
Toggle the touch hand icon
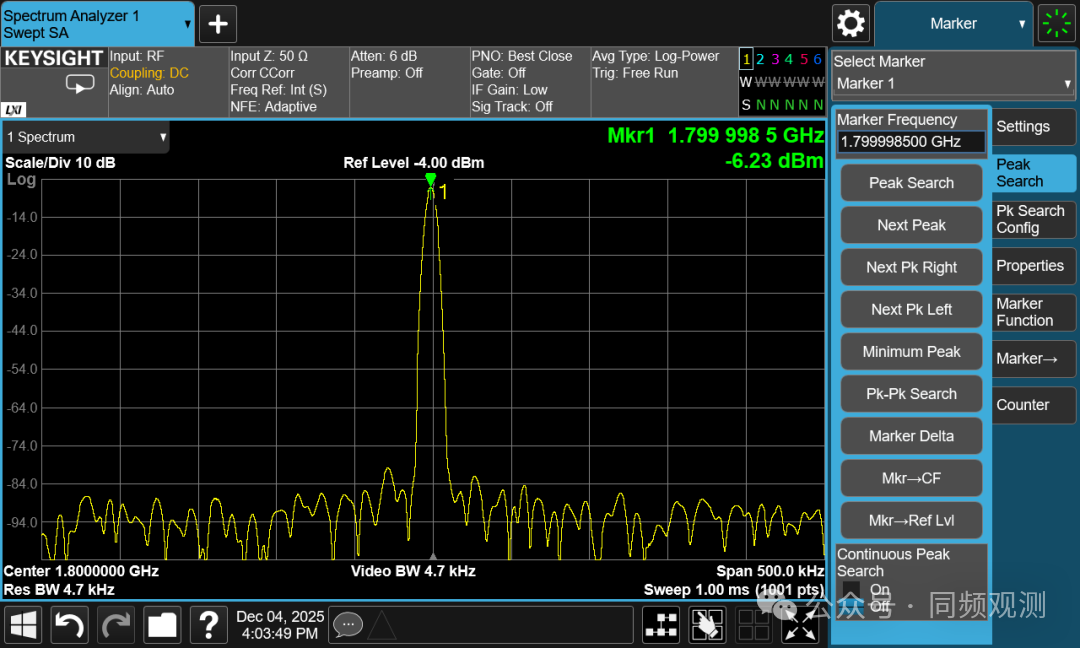pos(707,626)
